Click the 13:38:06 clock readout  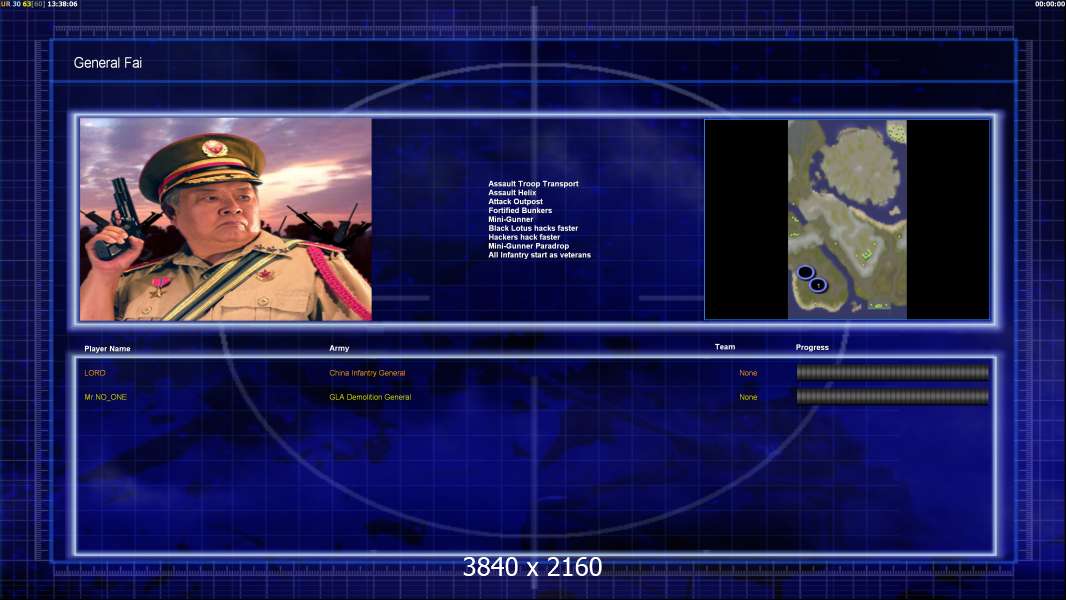point(62,4)
